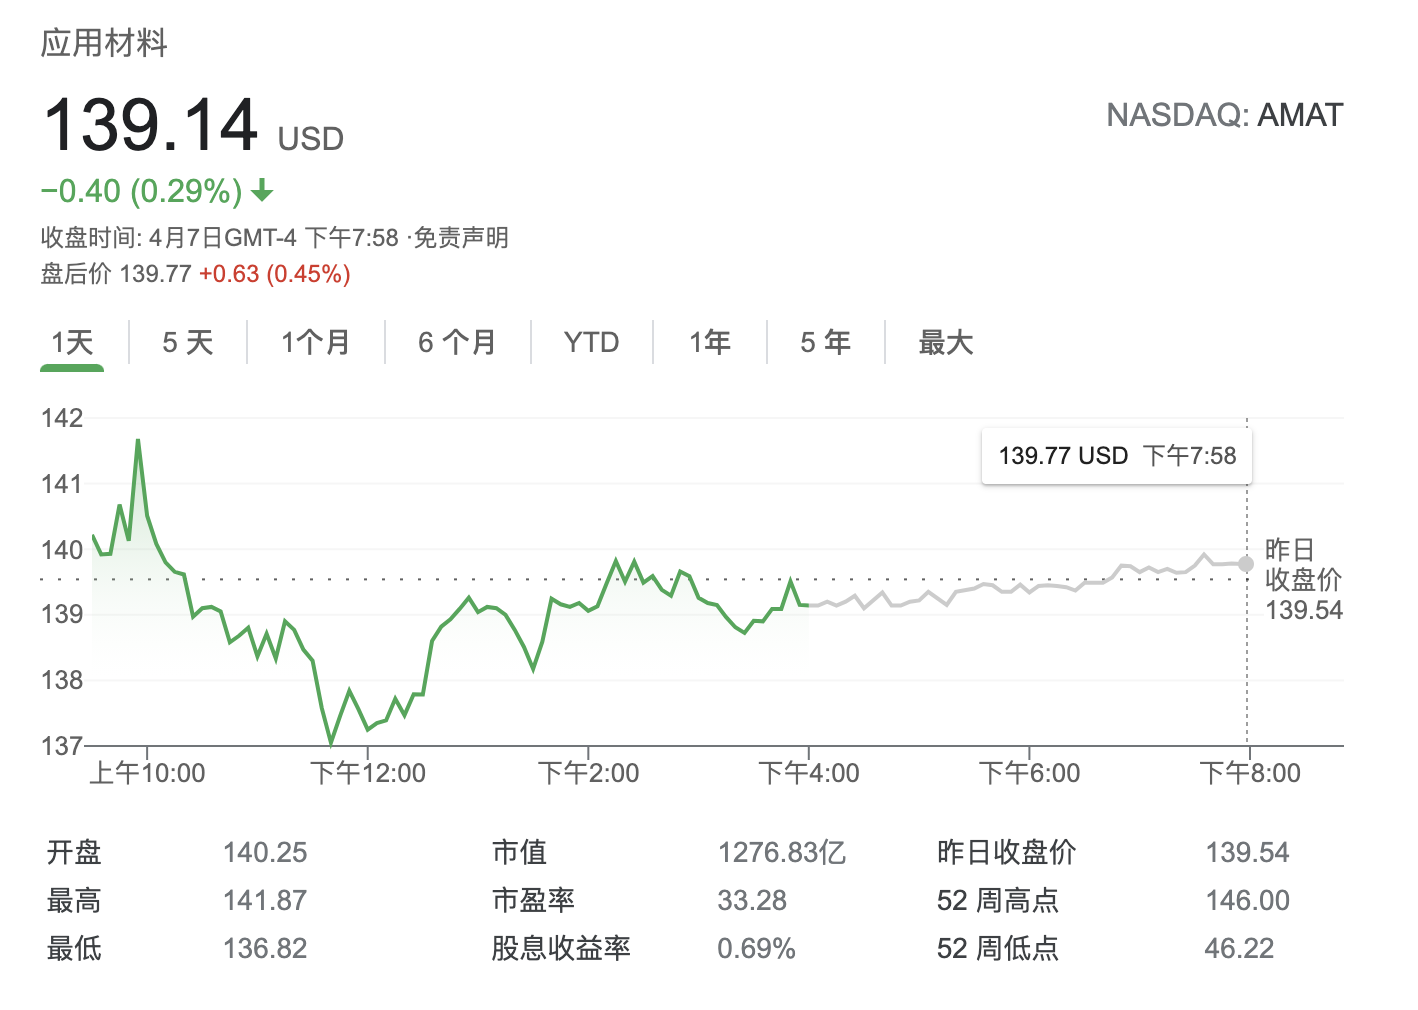Click the 昨日收盘价 139.54 chart label
This screenshot has width=1418, height=1010.
click(1303, 580)
